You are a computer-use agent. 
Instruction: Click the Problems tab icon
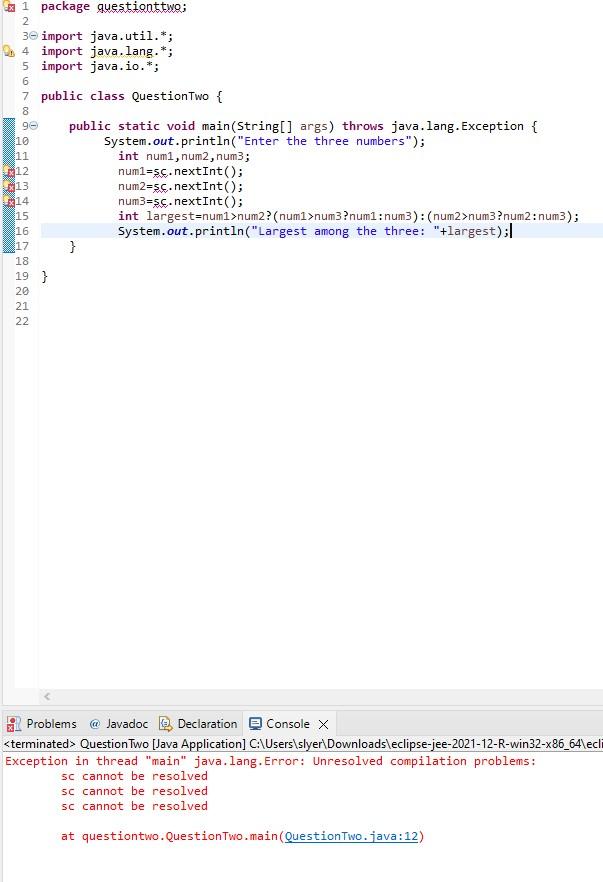[13, 723]
